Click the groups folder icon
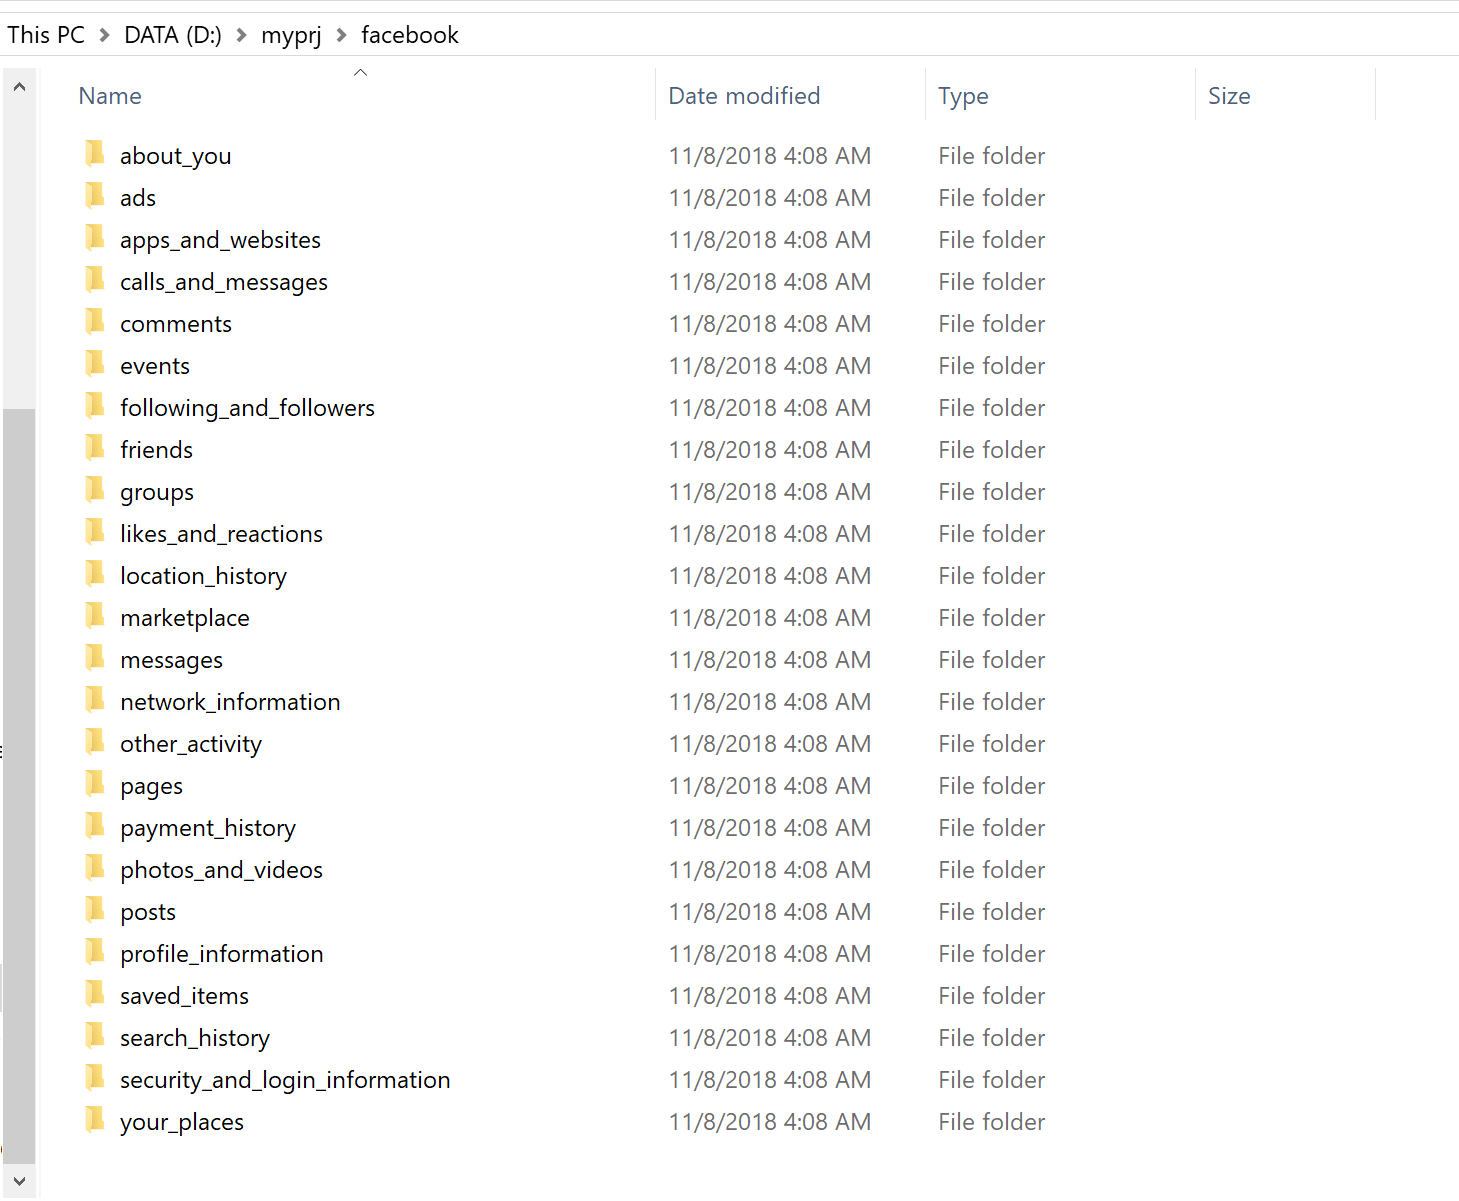 click(x=95, y=489)
